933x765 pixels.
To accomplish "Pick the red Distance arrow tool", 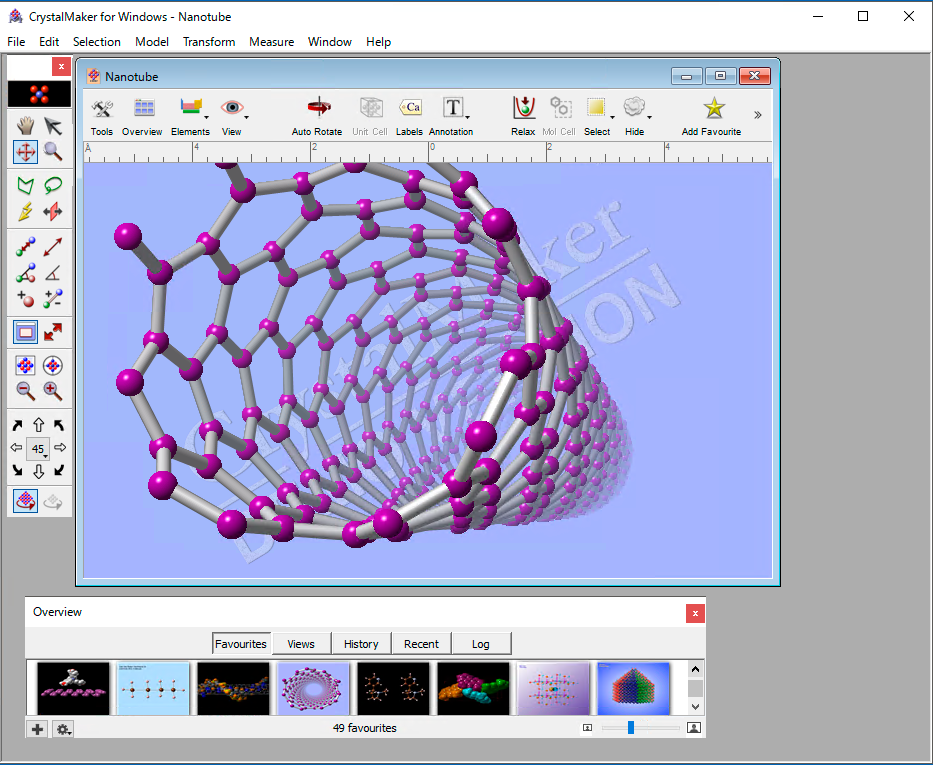I will coord(52,247).
